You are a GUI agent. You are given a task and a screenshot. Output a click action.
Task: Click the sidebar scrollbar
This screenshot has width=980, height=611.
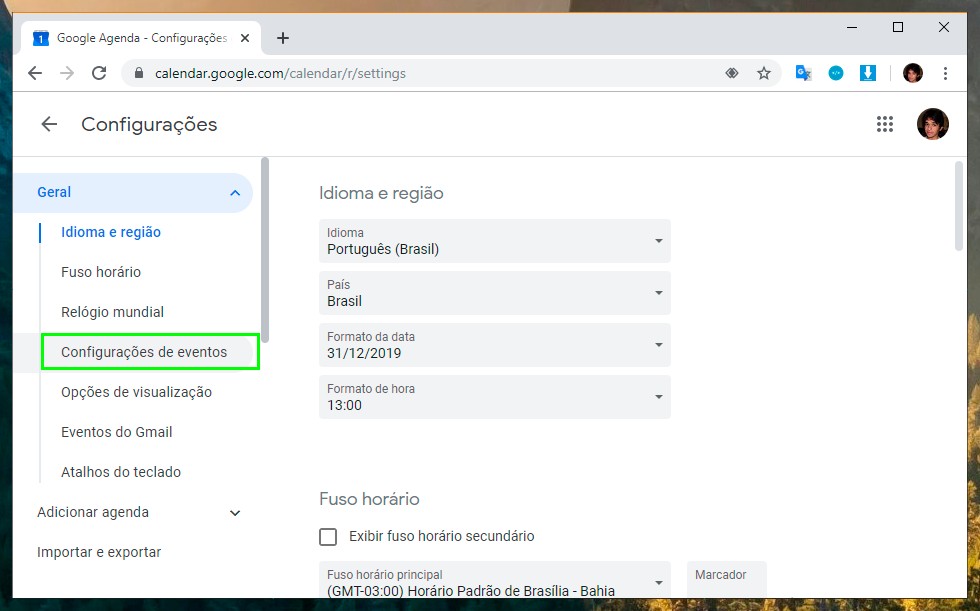click(265, 250)
